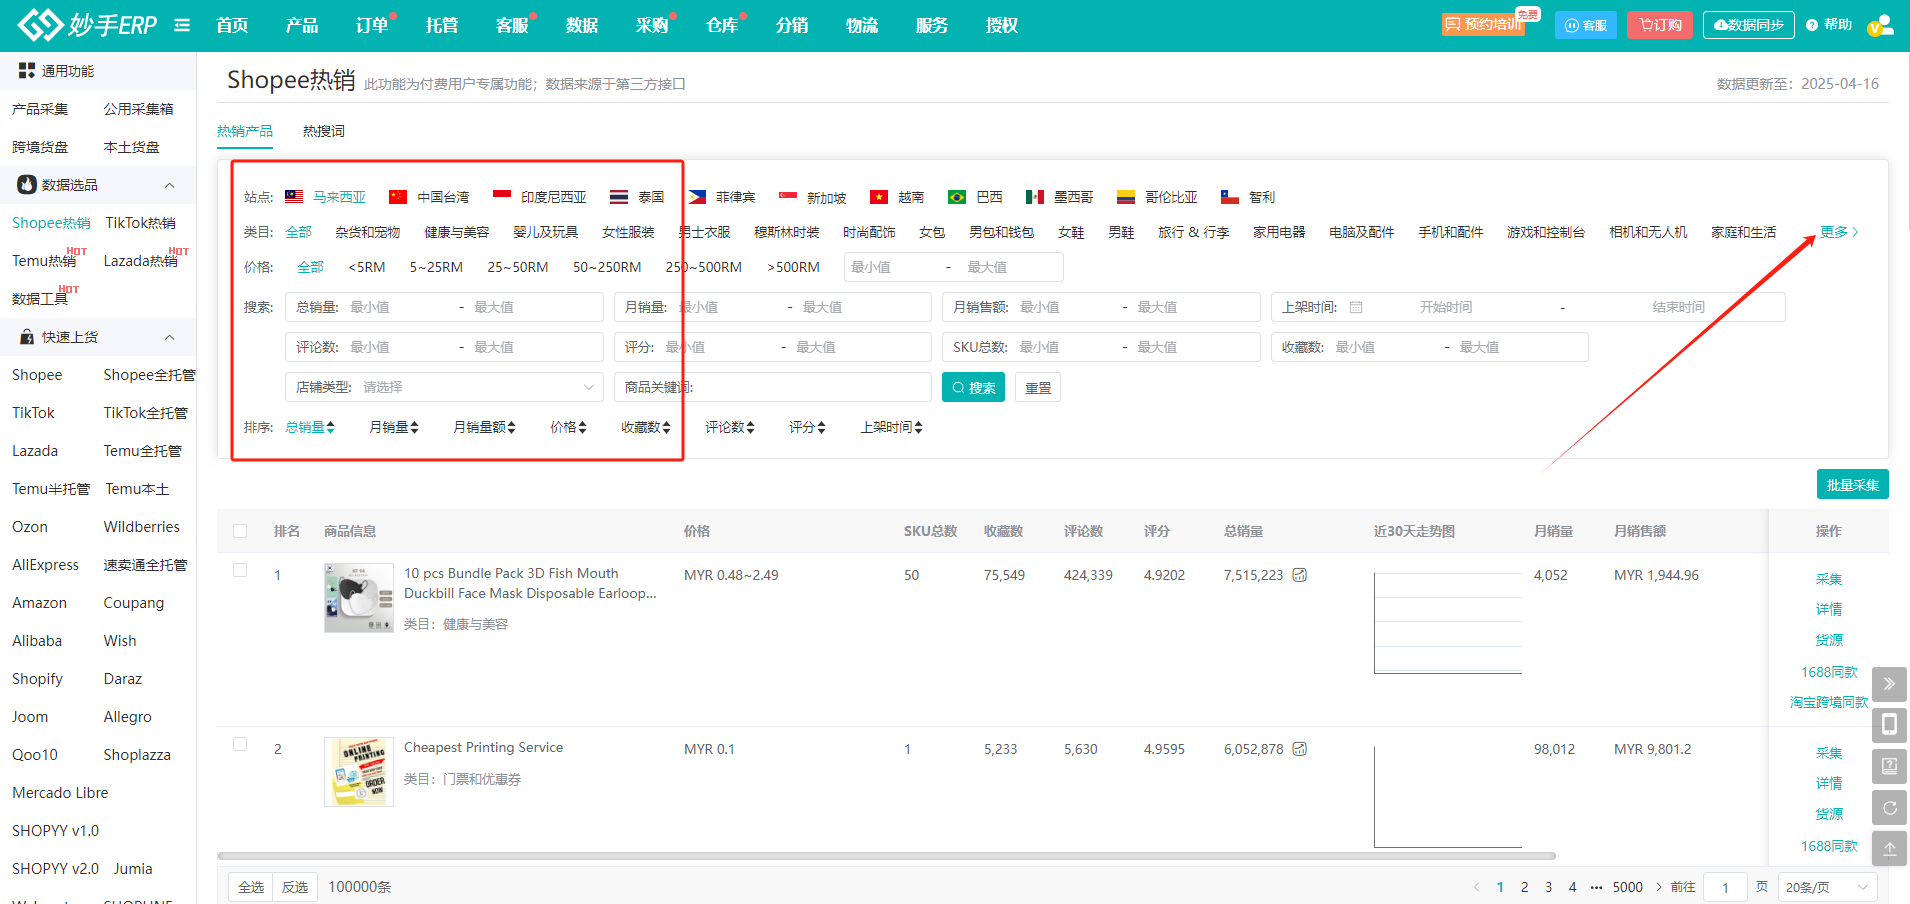Collapse the 数据选品 sidebar section
The image size is (1910, 904).
point(169,185)
